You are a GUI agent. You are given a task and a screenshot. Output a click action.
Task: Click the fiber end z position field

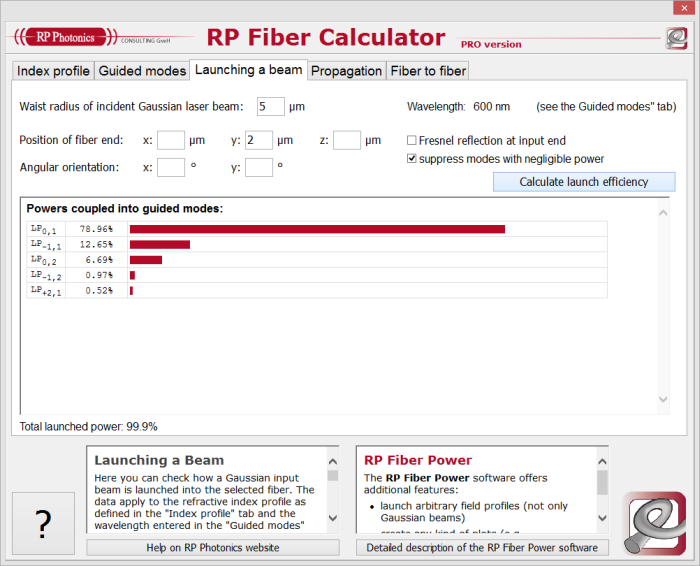346,140
